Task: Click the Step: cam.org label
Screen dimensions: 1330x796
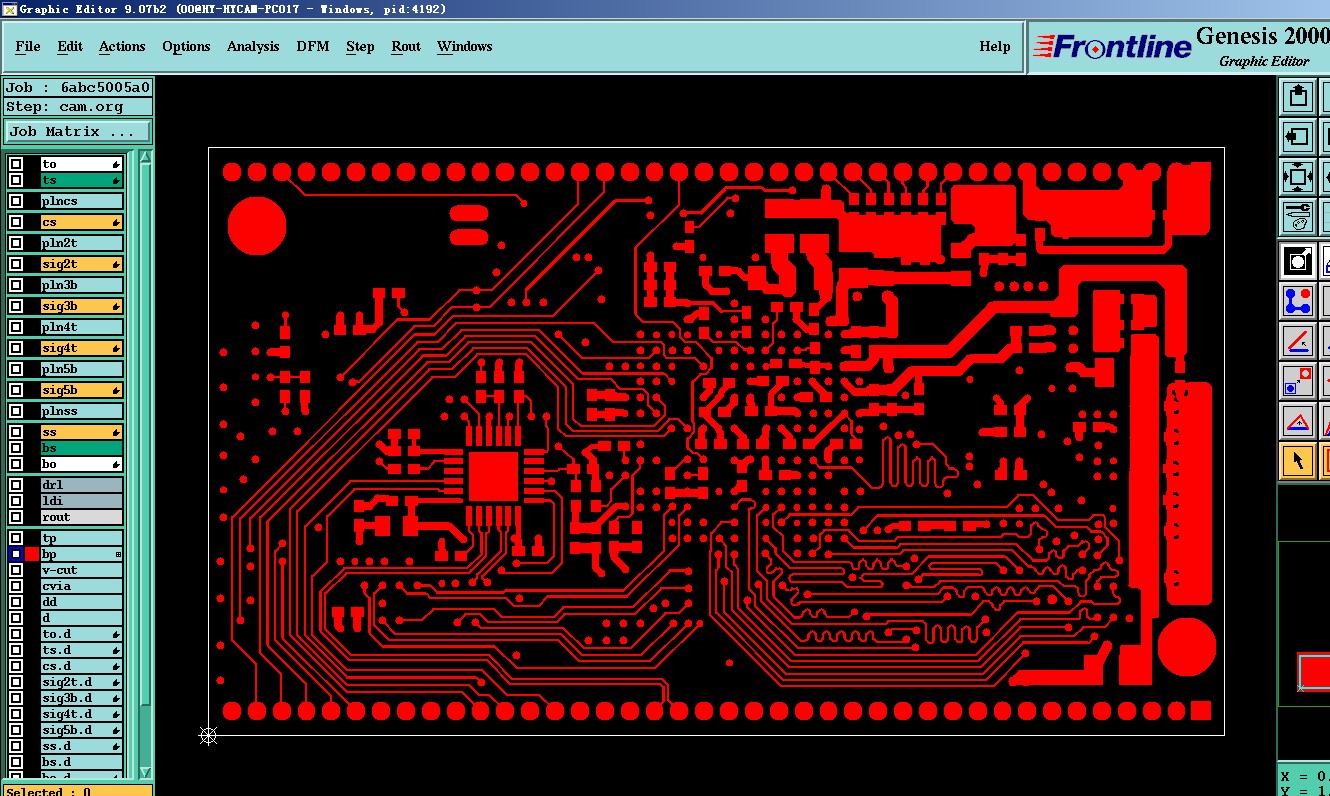Action: point(78,106)
